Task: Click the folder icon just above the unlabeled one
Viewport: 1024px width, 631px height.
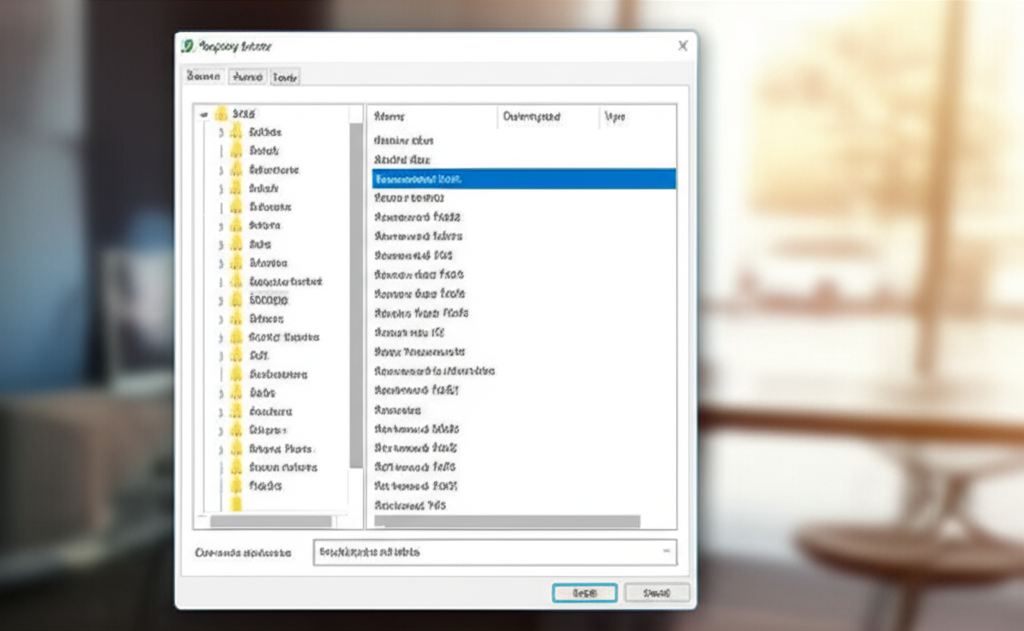Action: coord(236,486)
